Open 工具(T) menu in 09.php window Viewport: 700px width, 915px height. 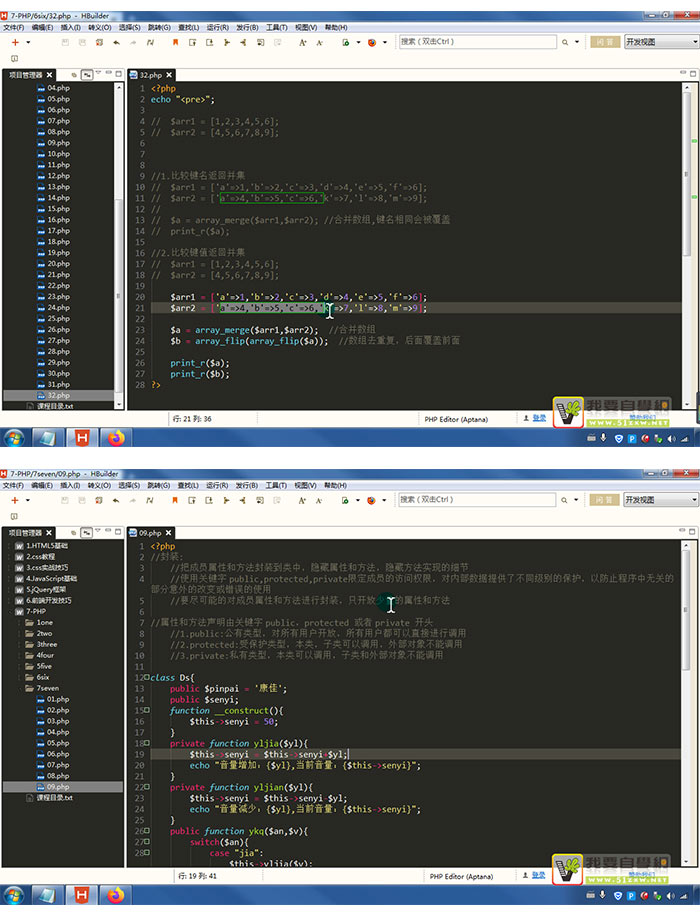click(x=276, y=486)
